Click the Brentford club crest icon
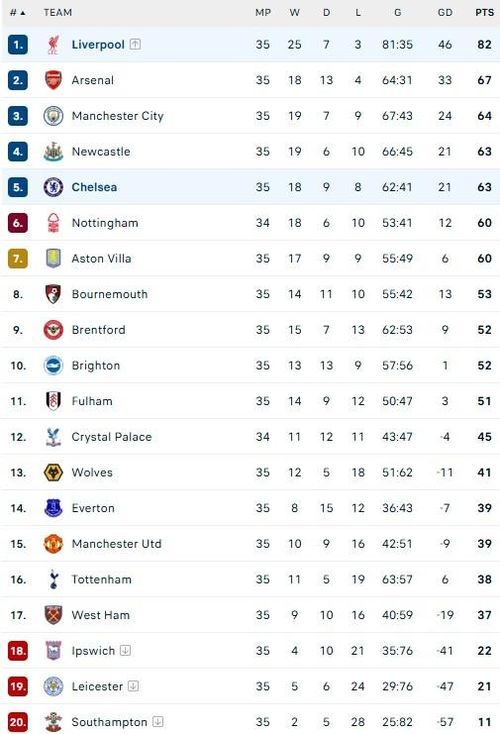The width and height of the screenshot is (500, 734). (x=53, y=330)
